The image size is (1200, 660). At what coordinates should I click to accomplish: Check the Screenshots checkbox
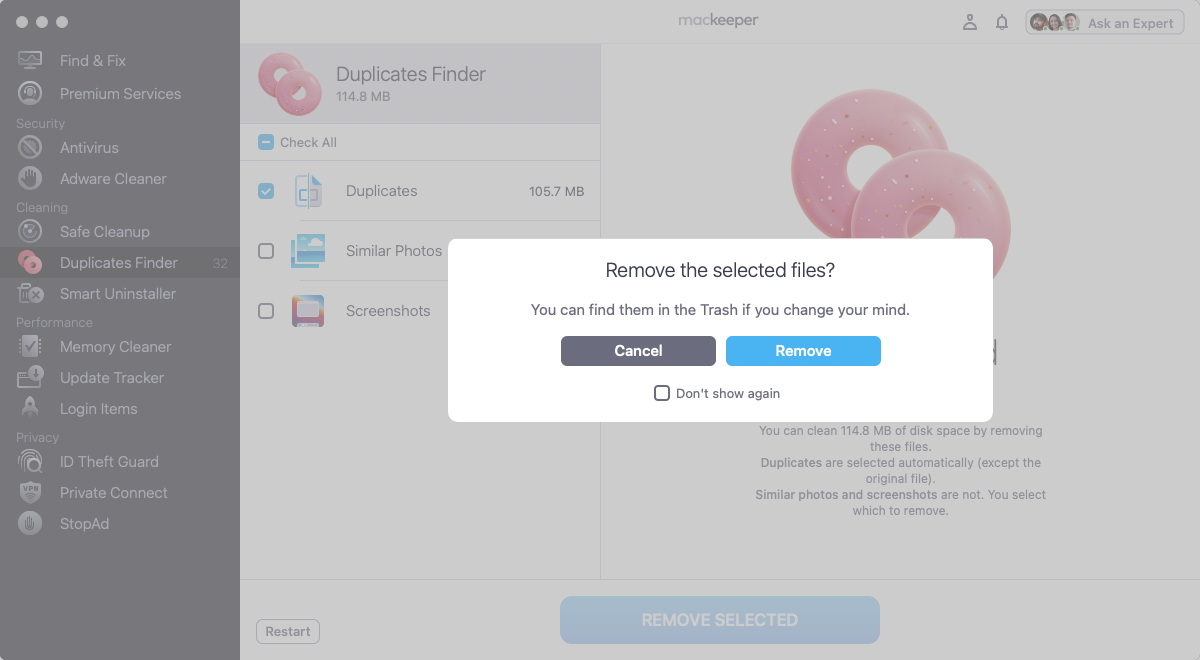click(266, 311)
